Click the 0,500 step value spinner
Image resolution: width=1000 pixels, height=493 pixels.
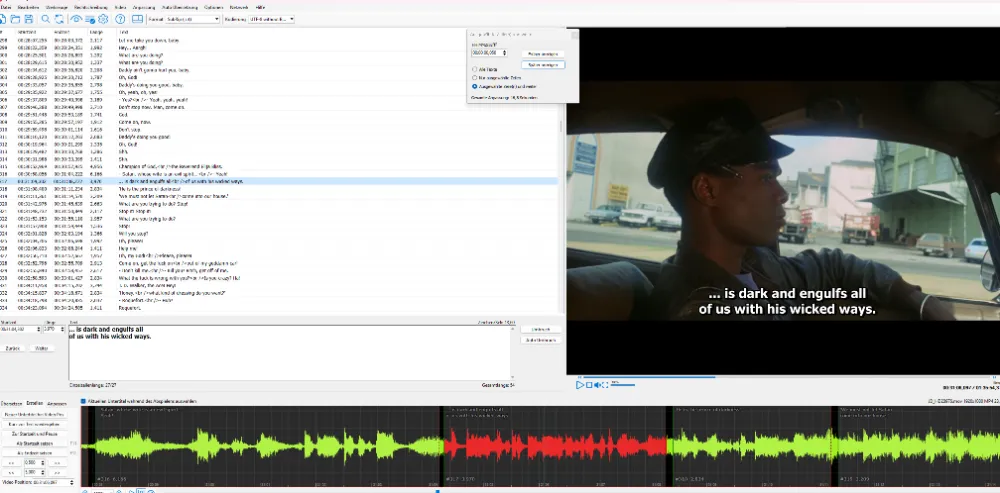pos(43,463)
